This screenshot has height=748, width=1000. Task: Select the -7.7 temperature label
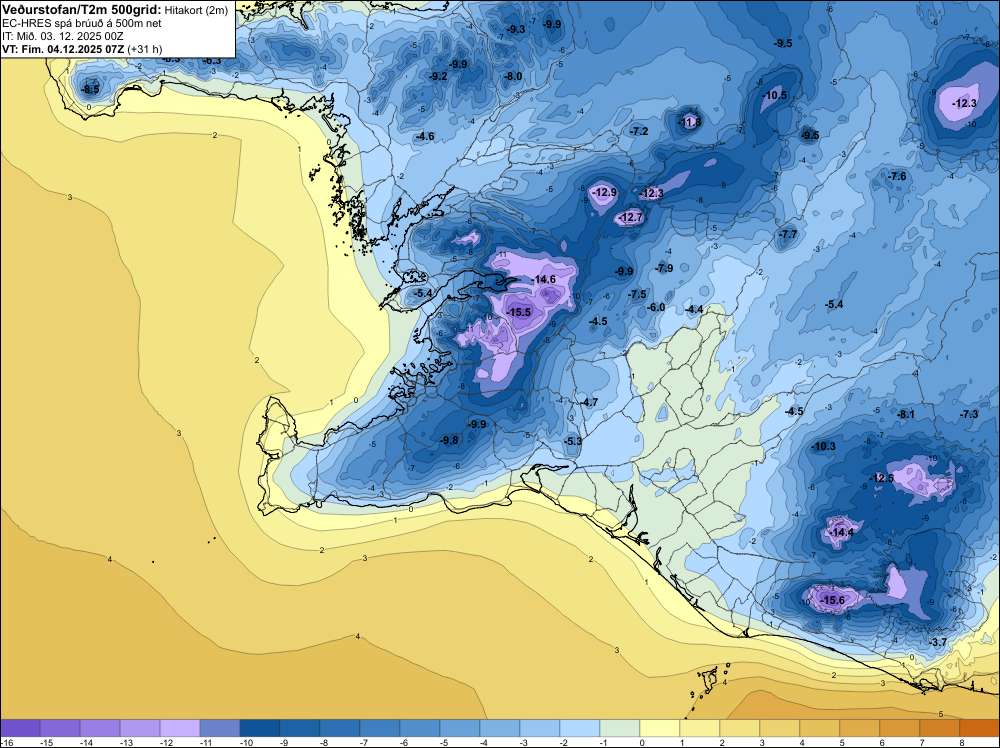(x=788, y=234)
